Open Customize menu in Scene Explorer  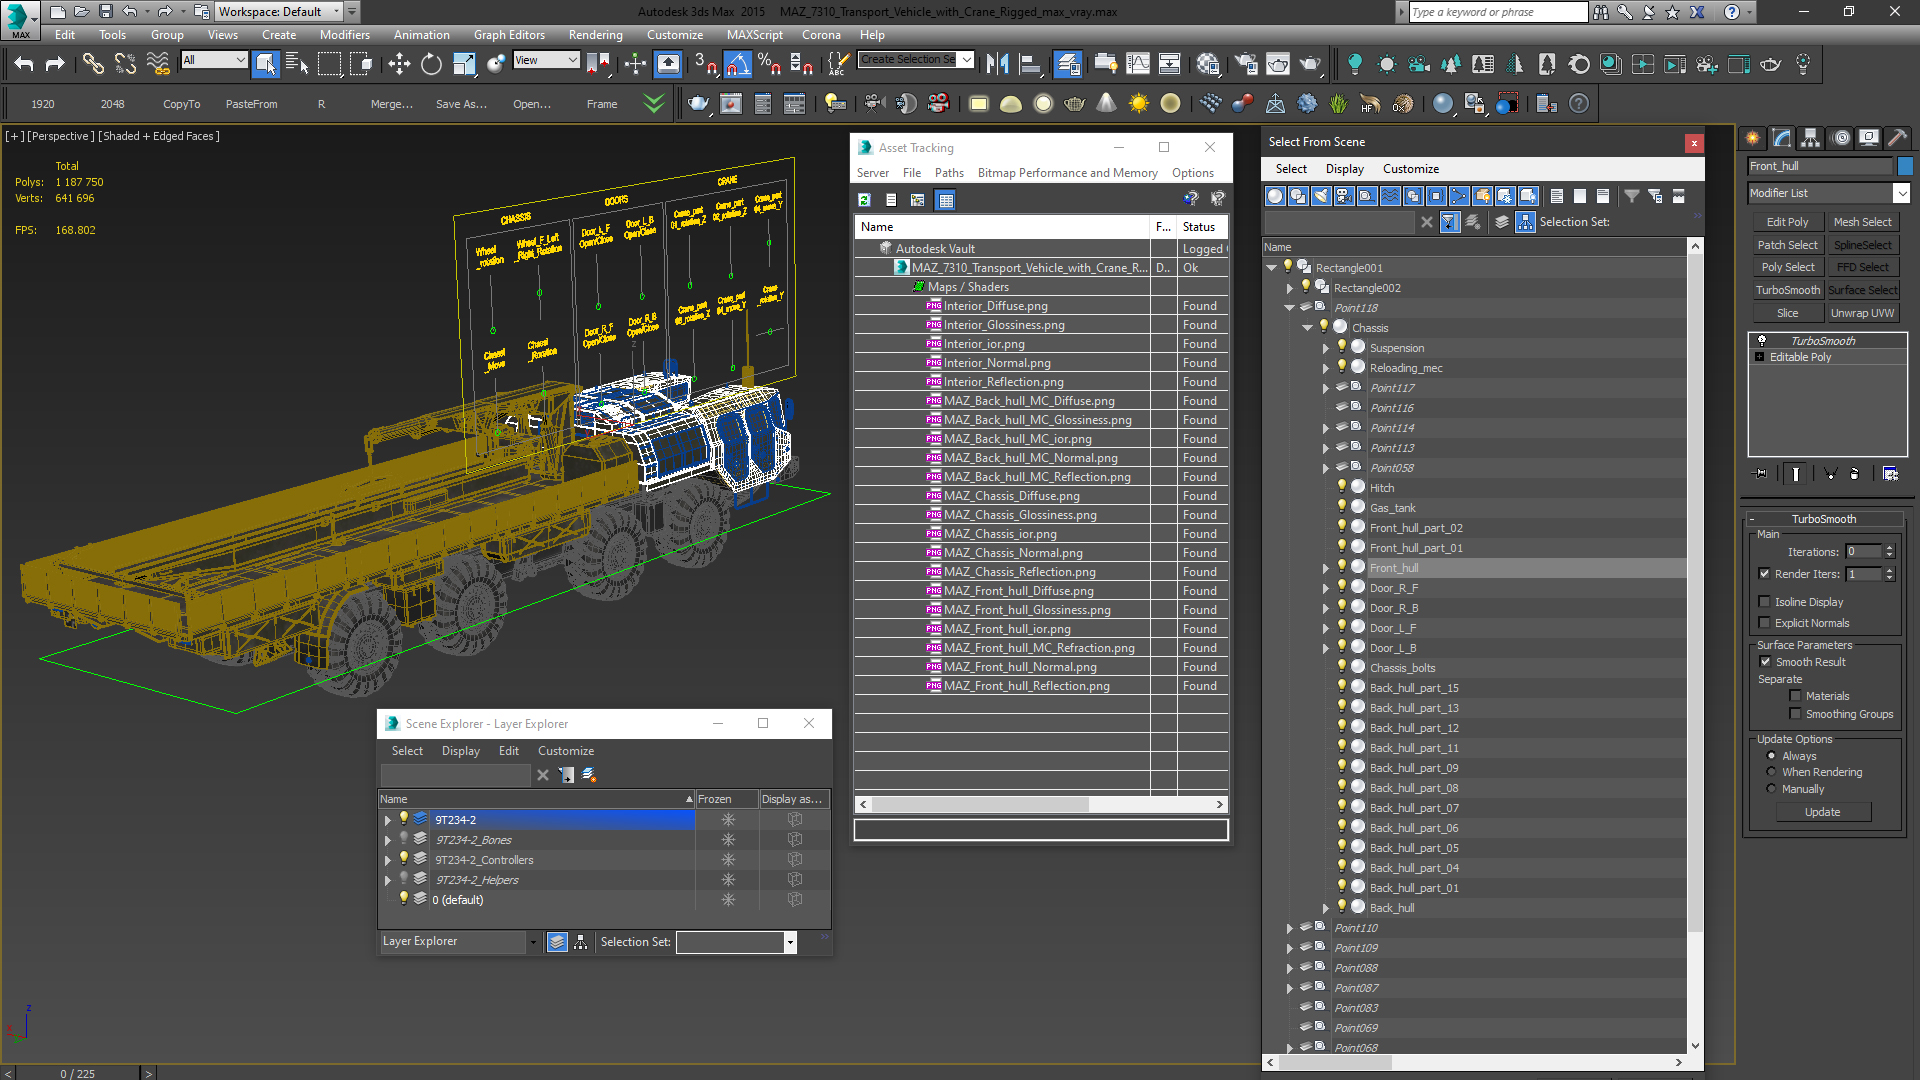(x=565, y=751)
